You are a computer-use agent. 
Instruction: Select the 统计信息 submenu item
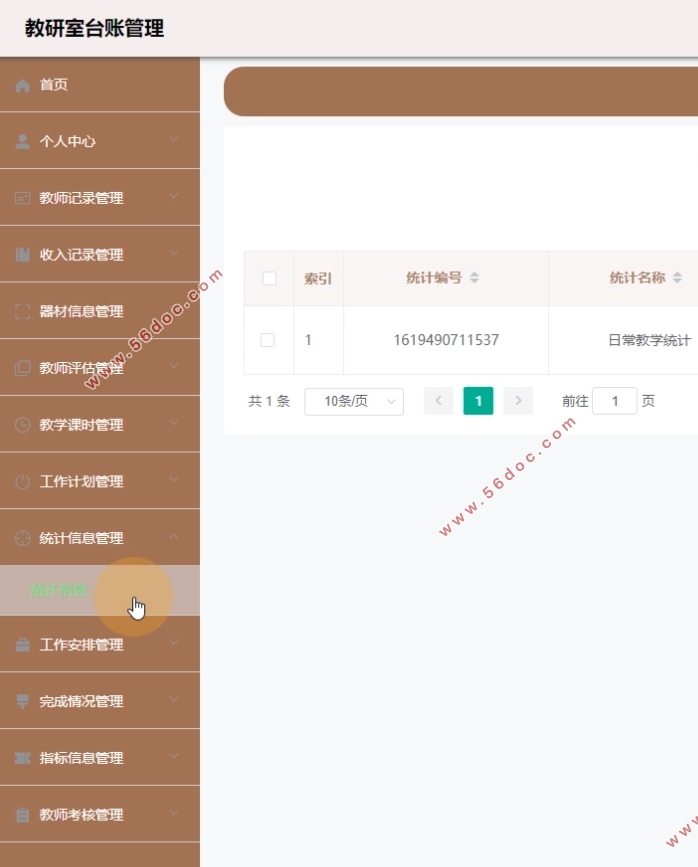tap(59, 590)
